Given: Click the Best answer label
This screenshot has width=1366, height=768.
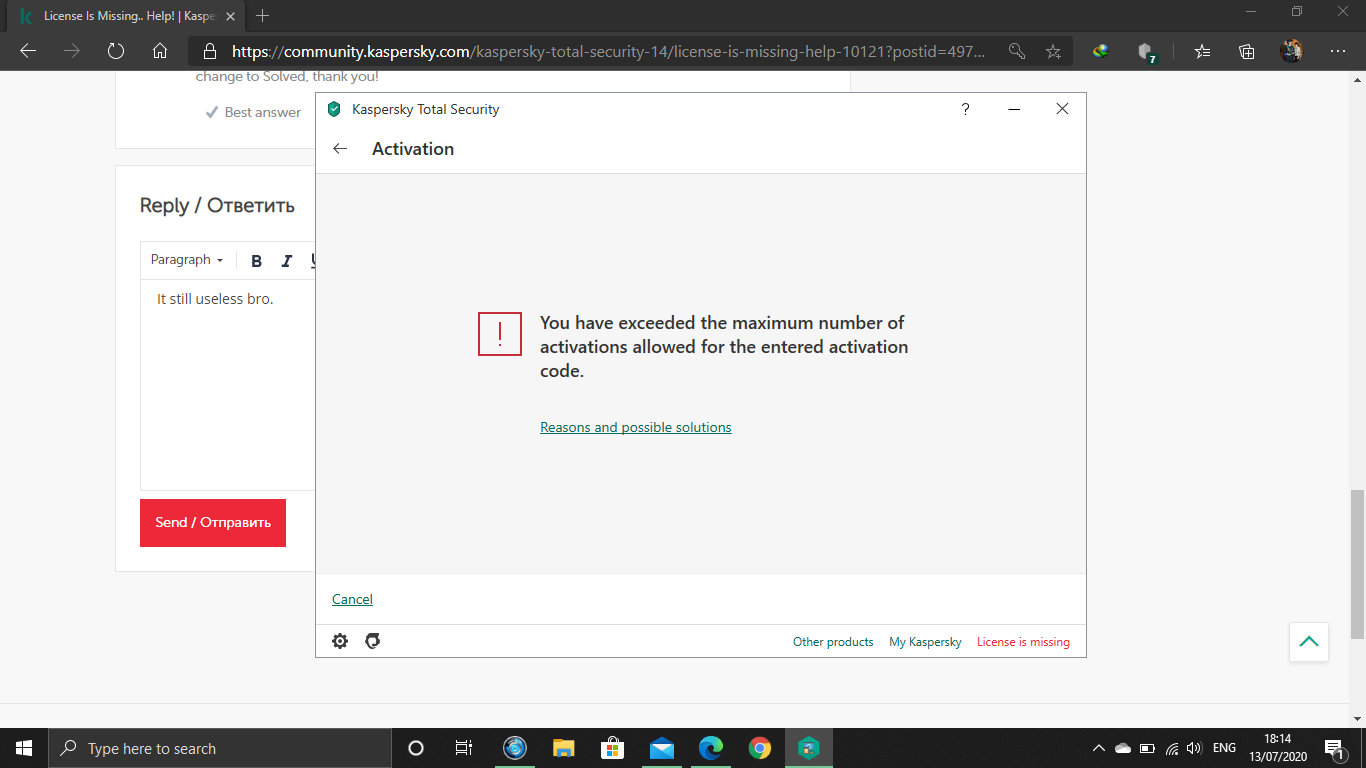Looking at the screenshot, I should pyautogui.click(x=263, y=112).
